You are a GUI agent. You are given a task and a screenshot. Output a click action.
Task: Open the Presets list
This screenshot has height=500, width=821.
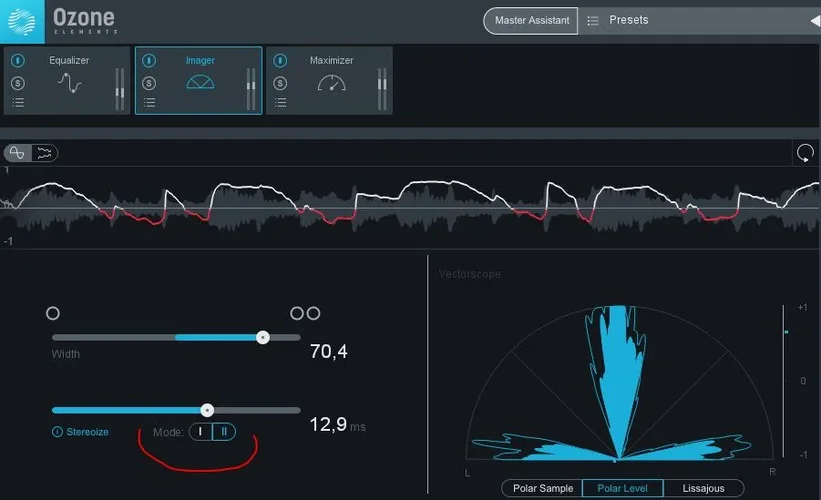point(628,20)
